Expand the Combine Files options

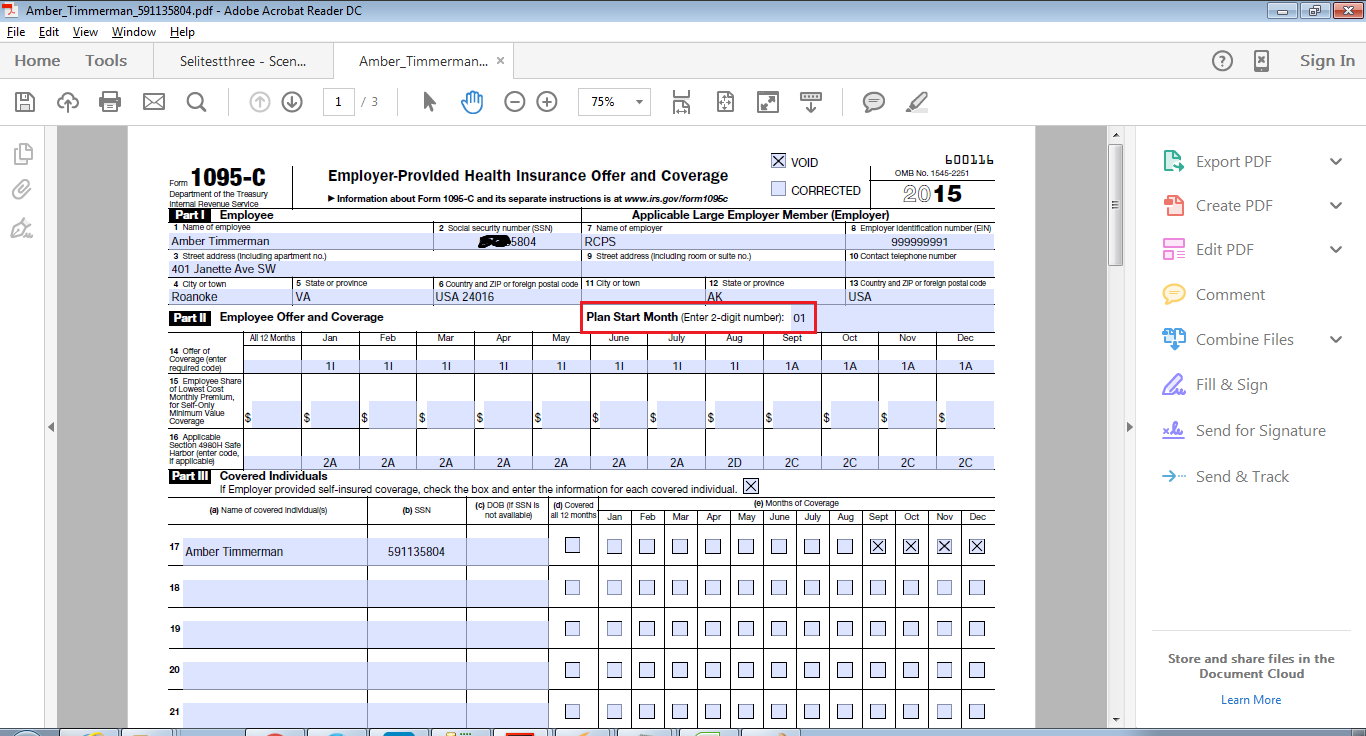coord(1336,340)
